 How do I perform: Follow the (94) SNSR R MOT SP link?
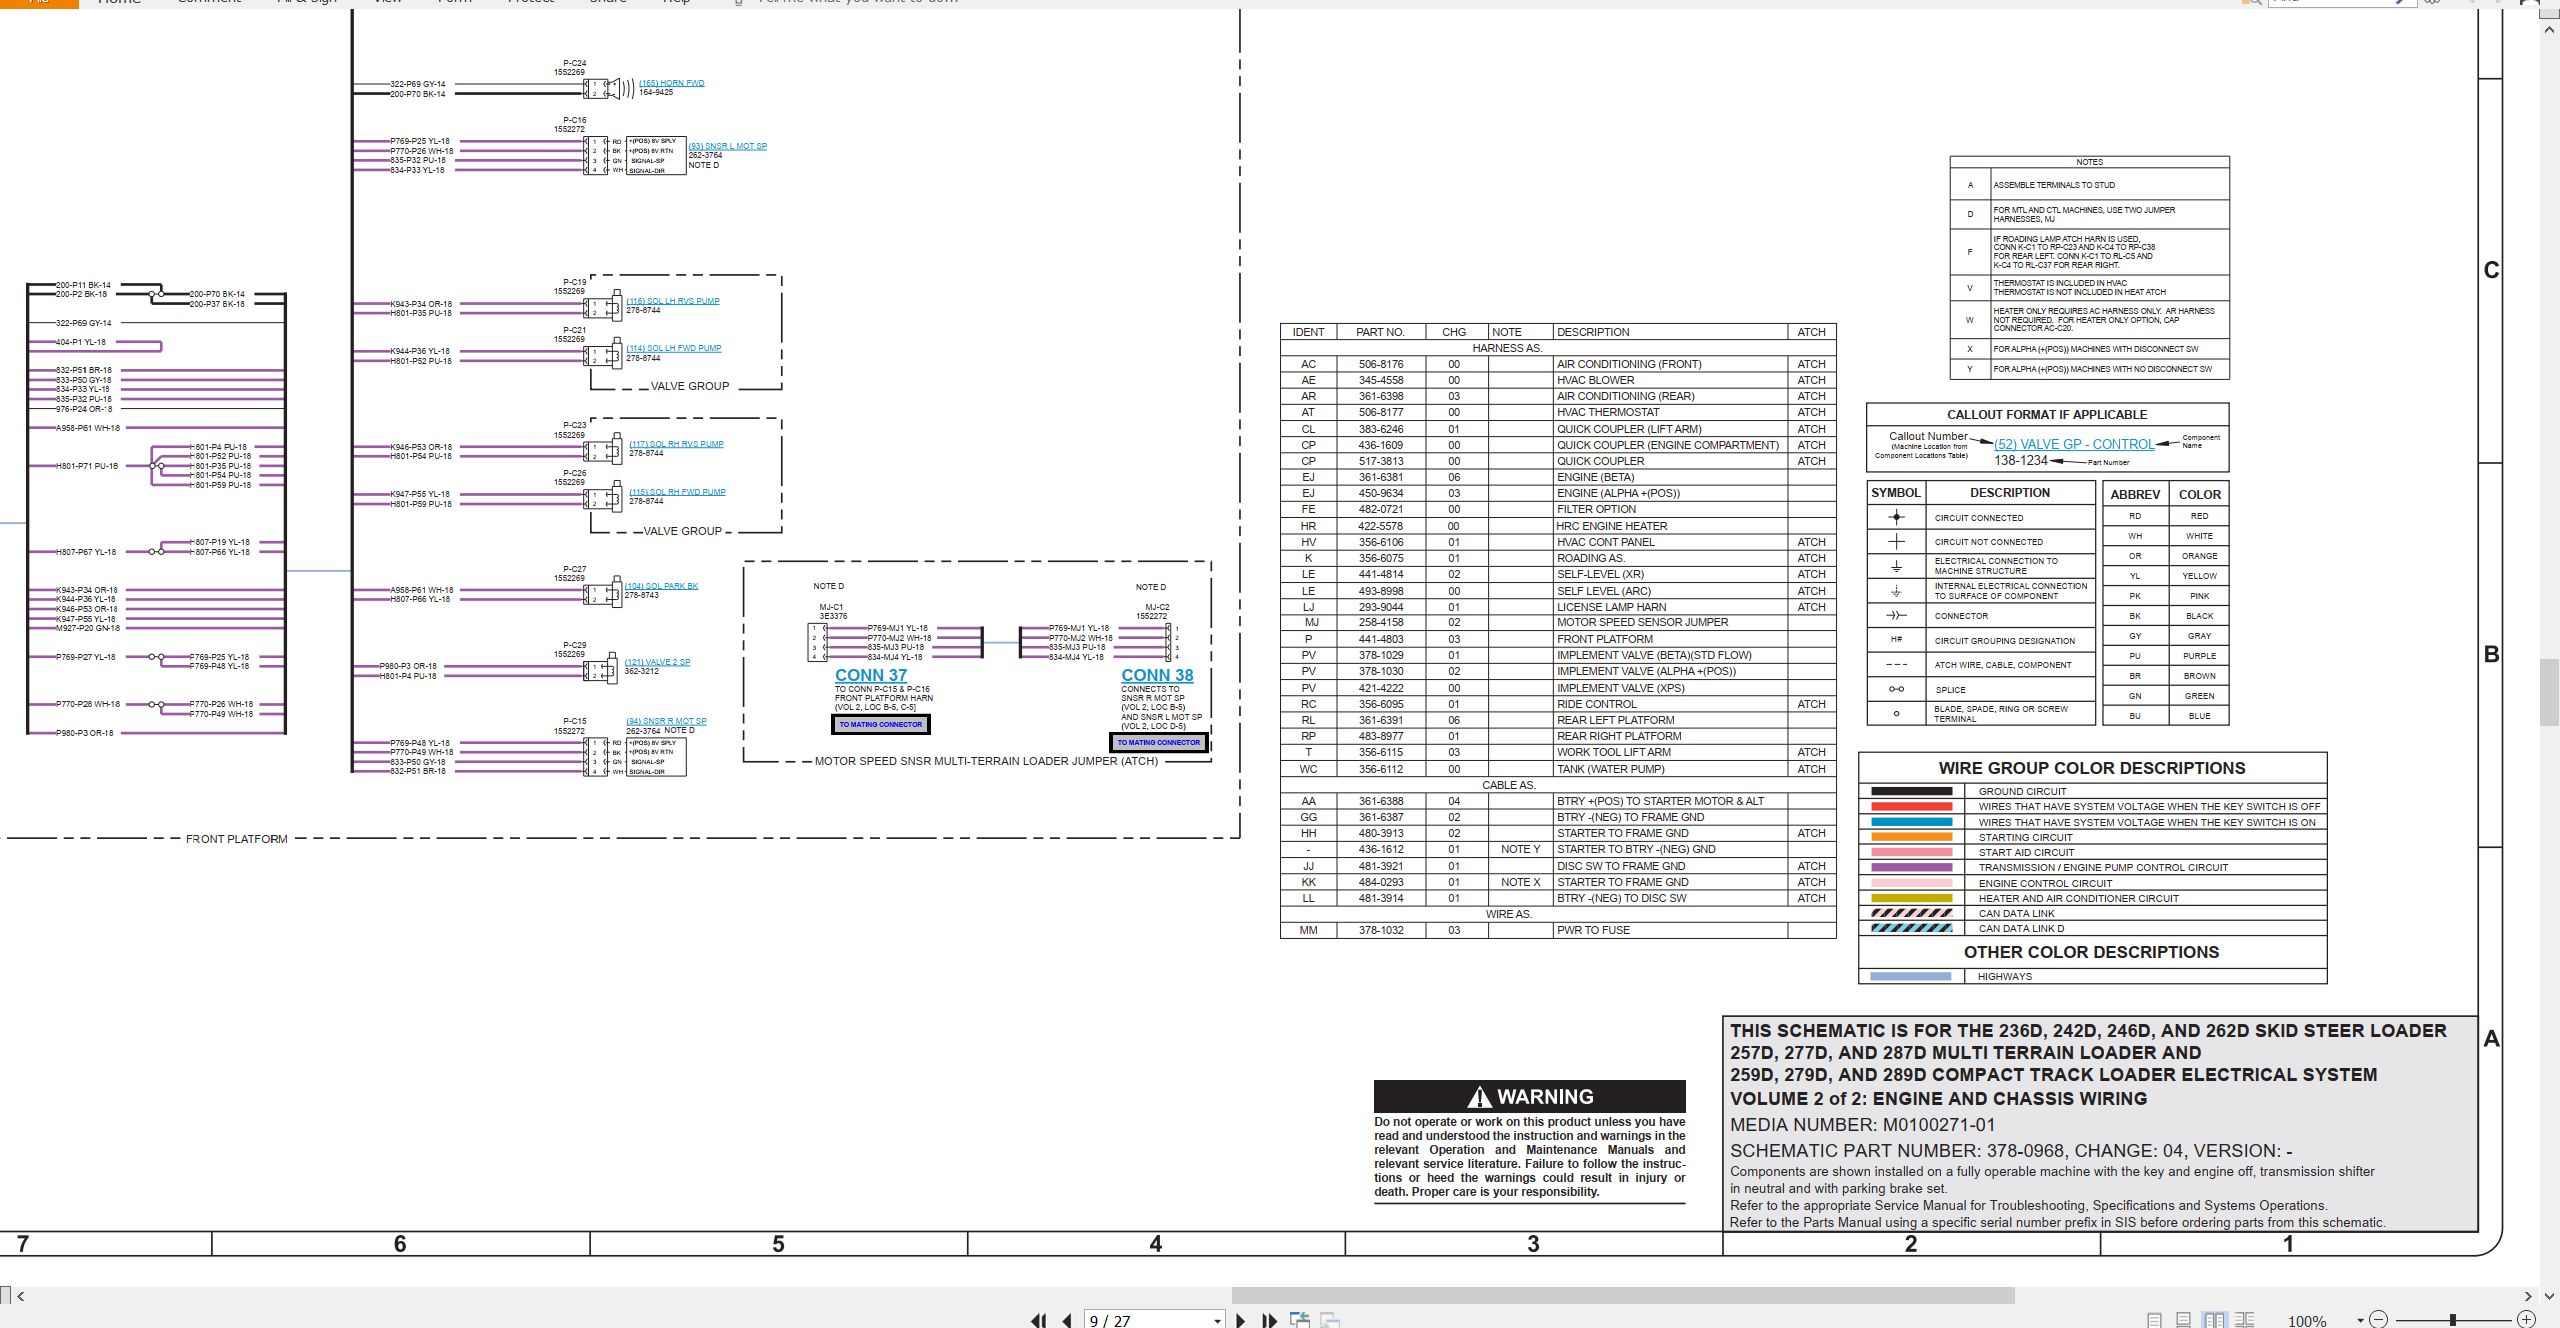pos(666,721)
